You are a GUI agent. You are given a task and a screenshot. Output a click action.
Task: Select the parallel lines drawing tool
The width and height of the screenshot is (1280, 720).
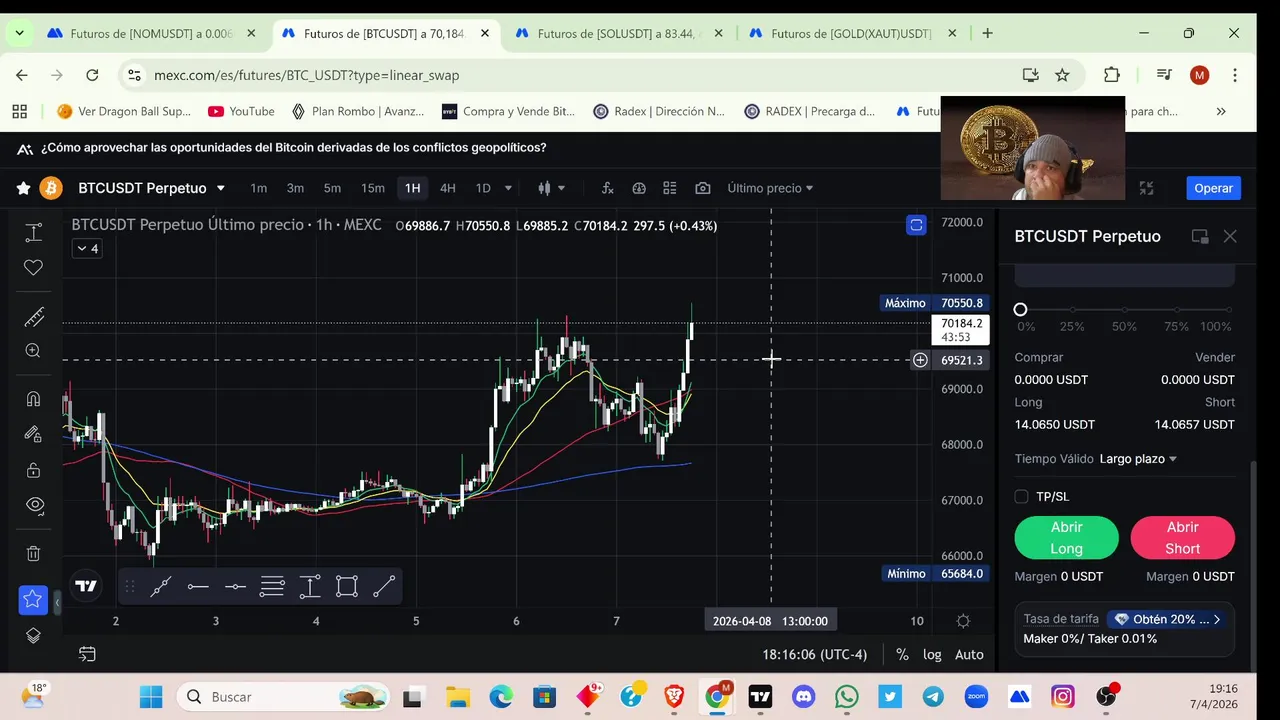[272, 587]
